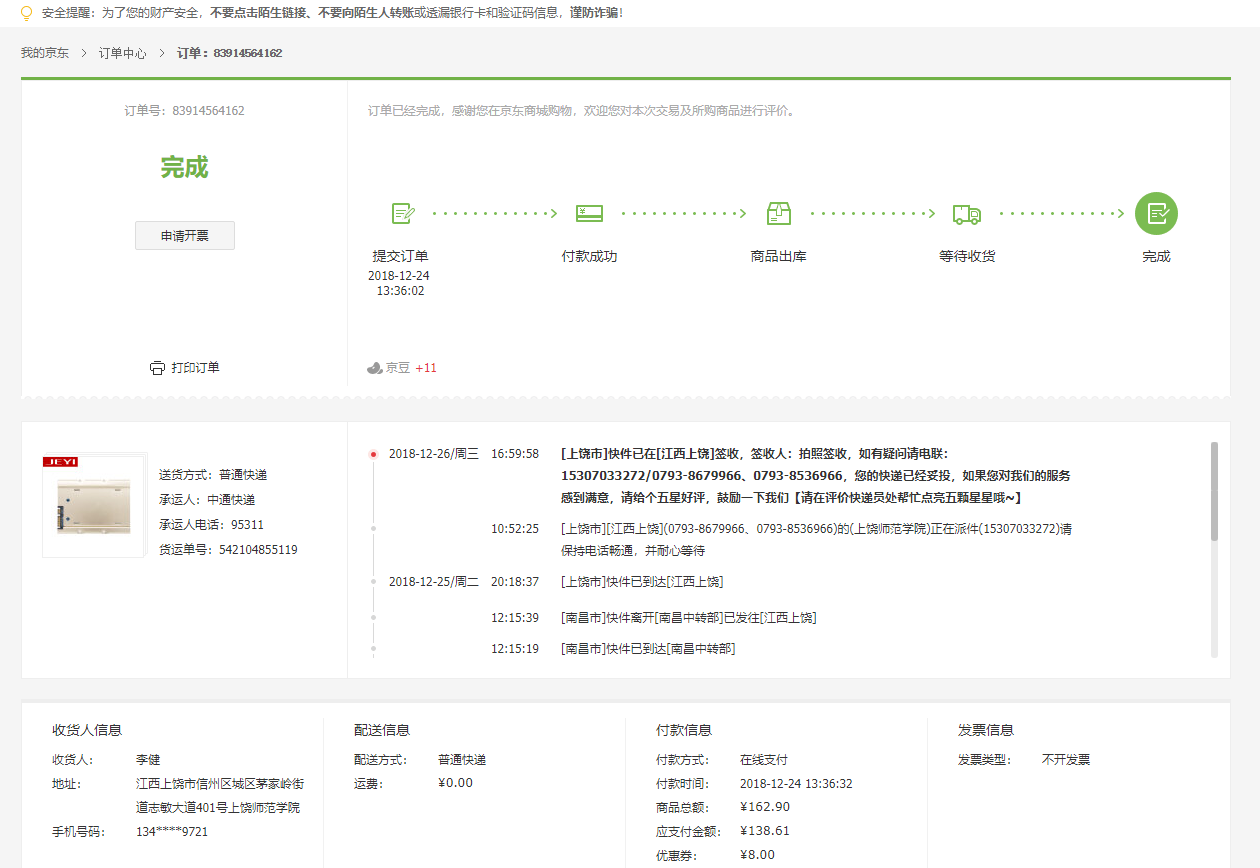Click the payable amount ¥138.61

click(x=765, y=831)
